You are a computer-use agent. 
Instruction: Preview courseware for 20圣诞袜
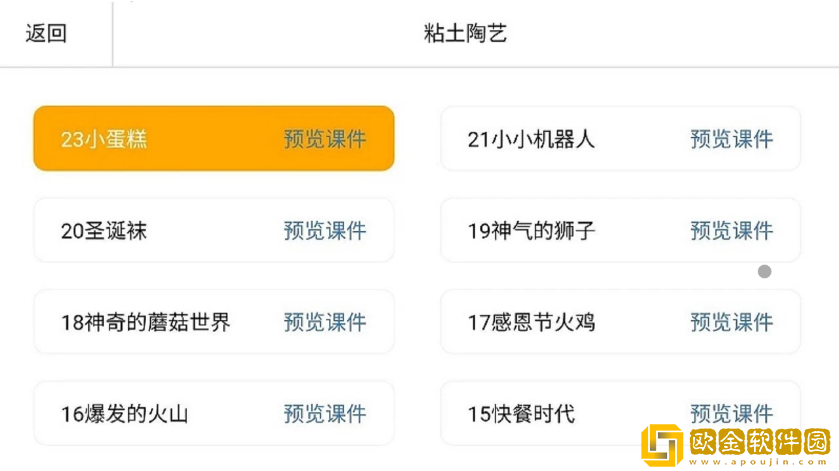pyautogui.click(x=324, y=231)
